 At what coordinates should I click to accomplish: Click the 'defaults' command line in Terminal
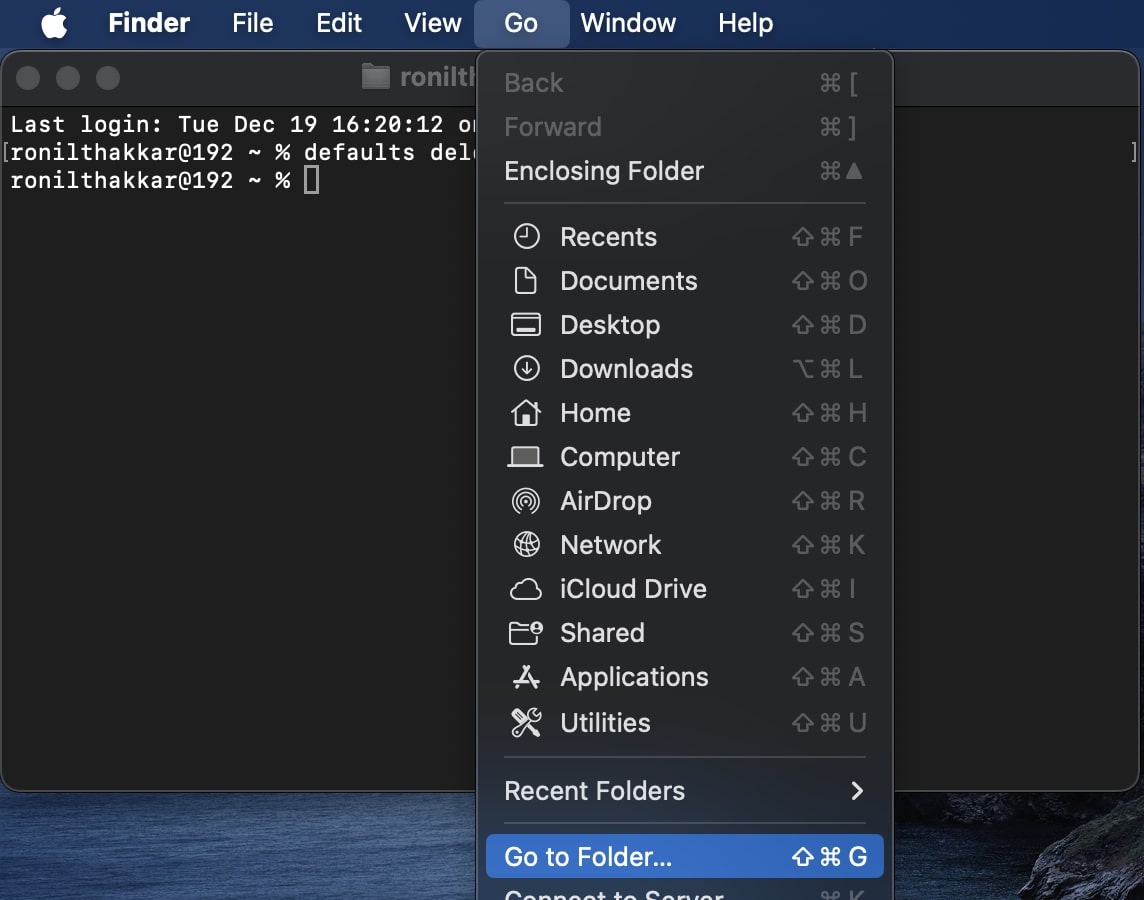point(241,152)
